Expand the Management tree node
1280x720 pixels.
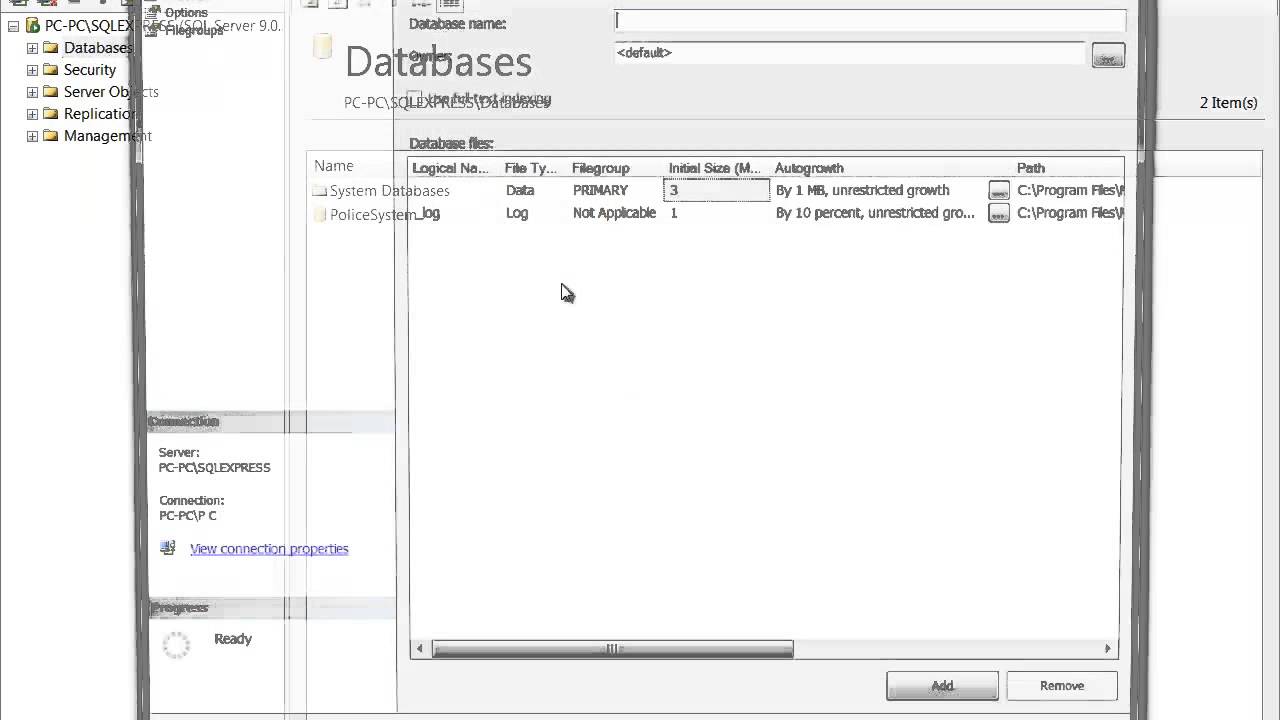(32, 136)
